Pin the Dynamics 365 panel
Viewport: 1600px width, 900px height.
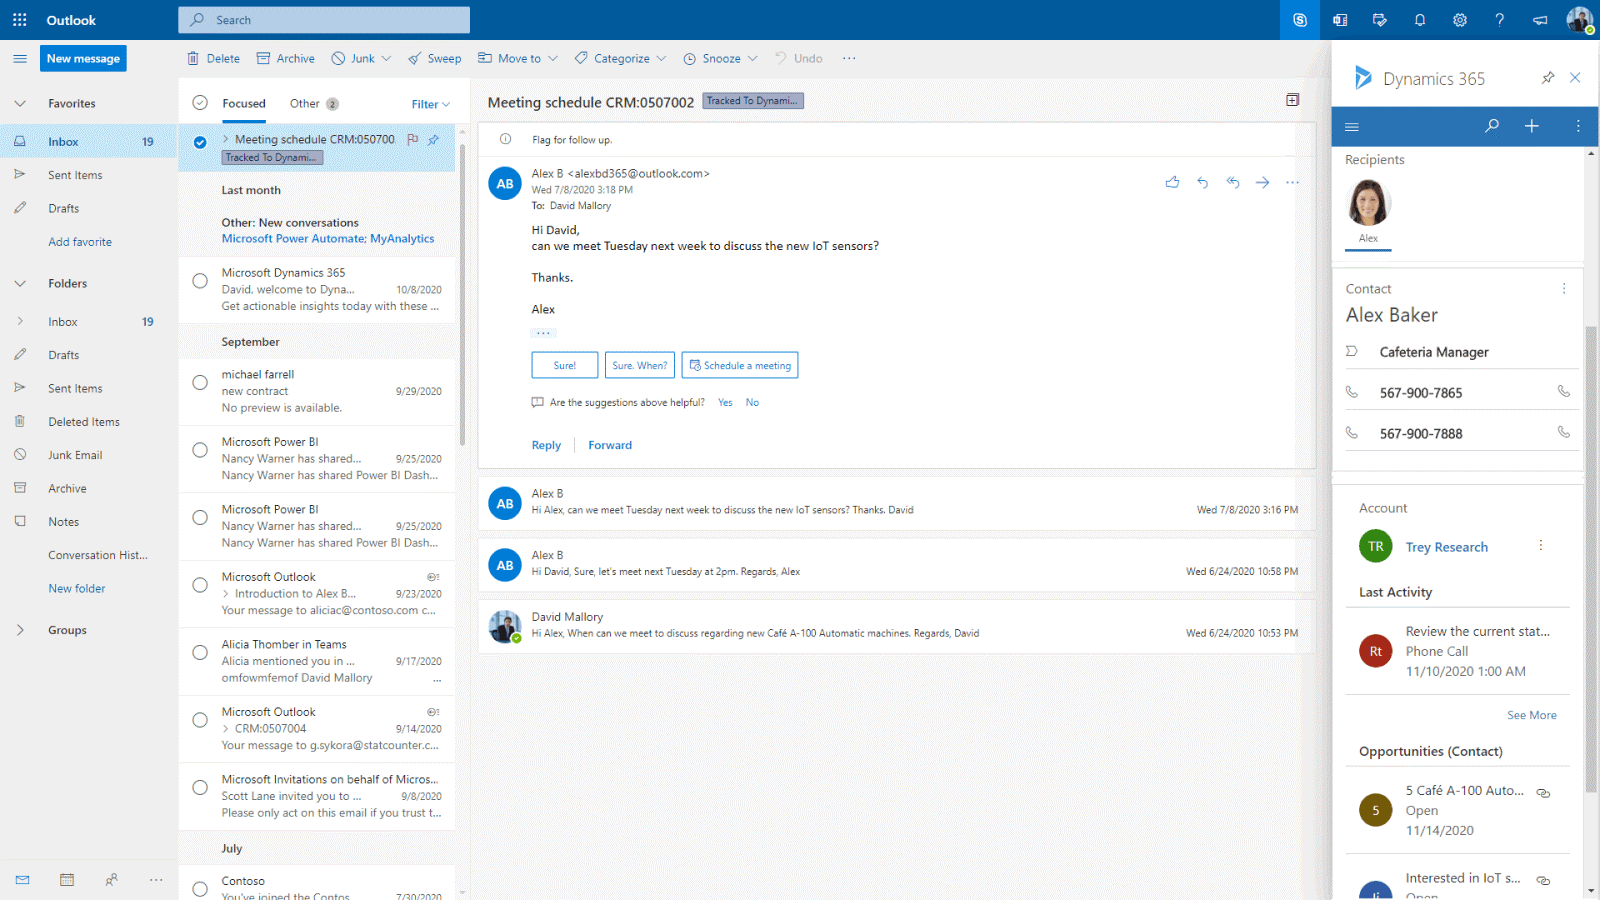pos(1548,78)
